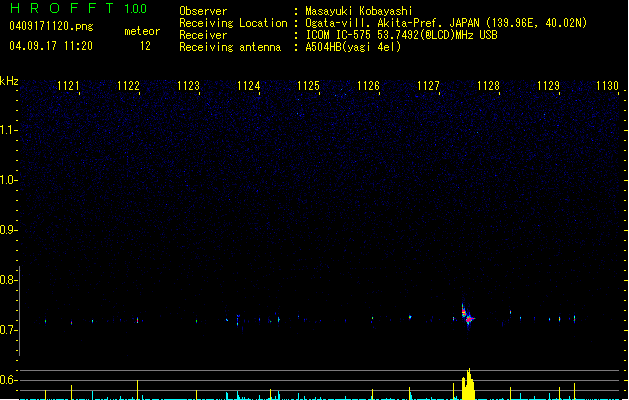
Task: Click the date stamp 04.09.17 11:20
Action: [x=51, y=46]
